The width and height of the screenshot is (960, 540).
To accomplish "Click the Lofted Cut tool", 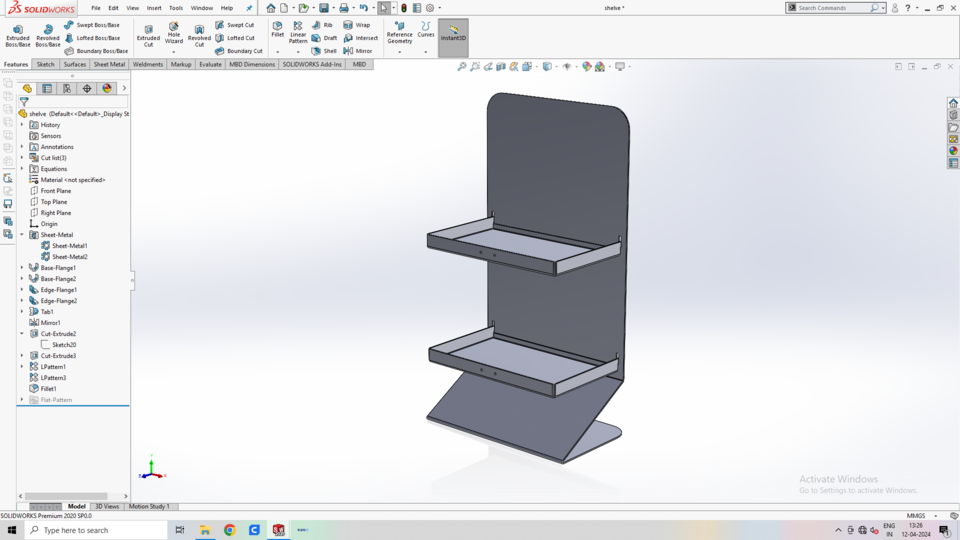I will tap(234, 38).
